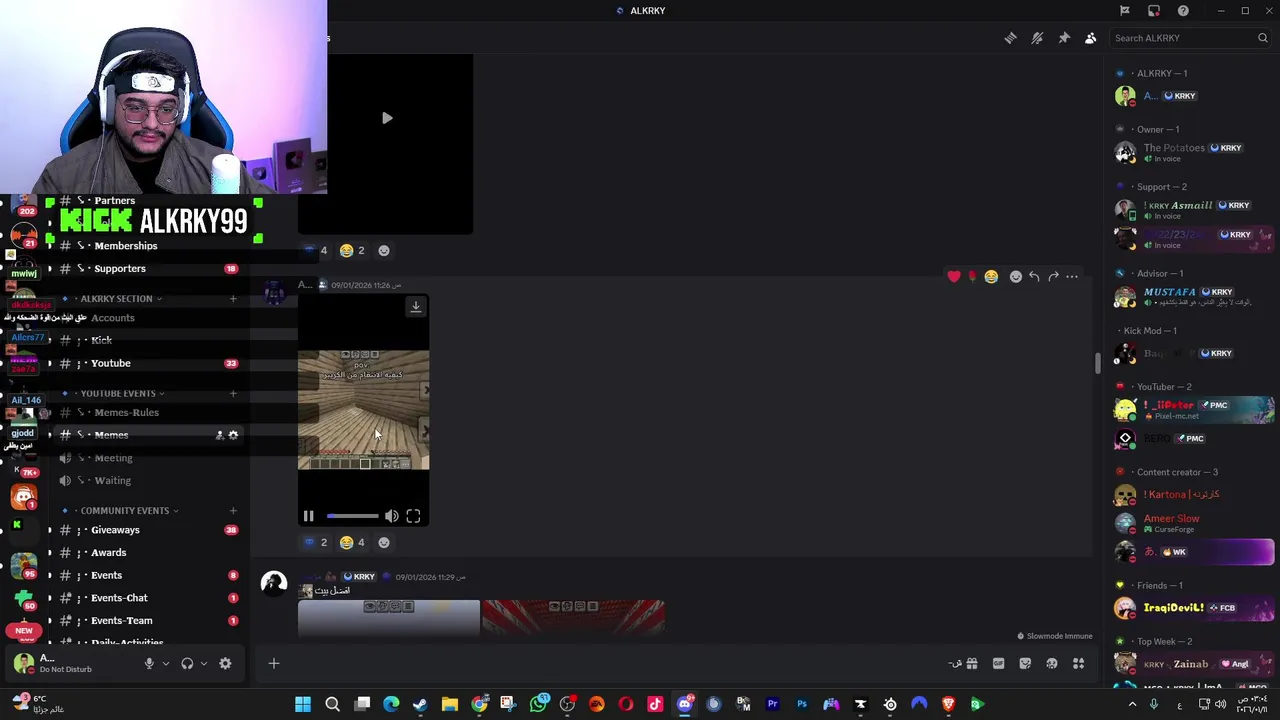This screenshot has height=720, width=1280.
Task: Add a reaction below the Minecraft video
Action: click(384, 542)
